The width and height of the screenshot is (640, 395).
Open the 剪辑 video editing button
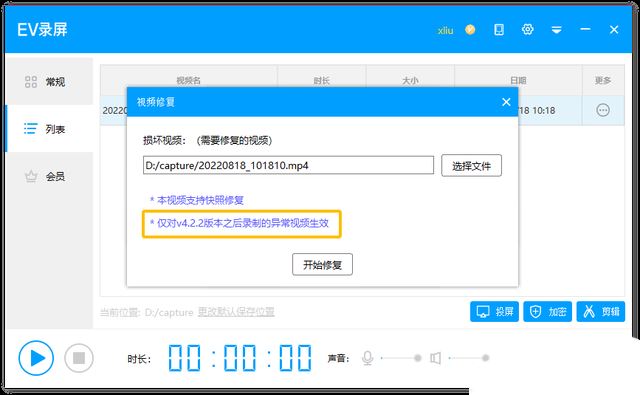pos(600,312)
